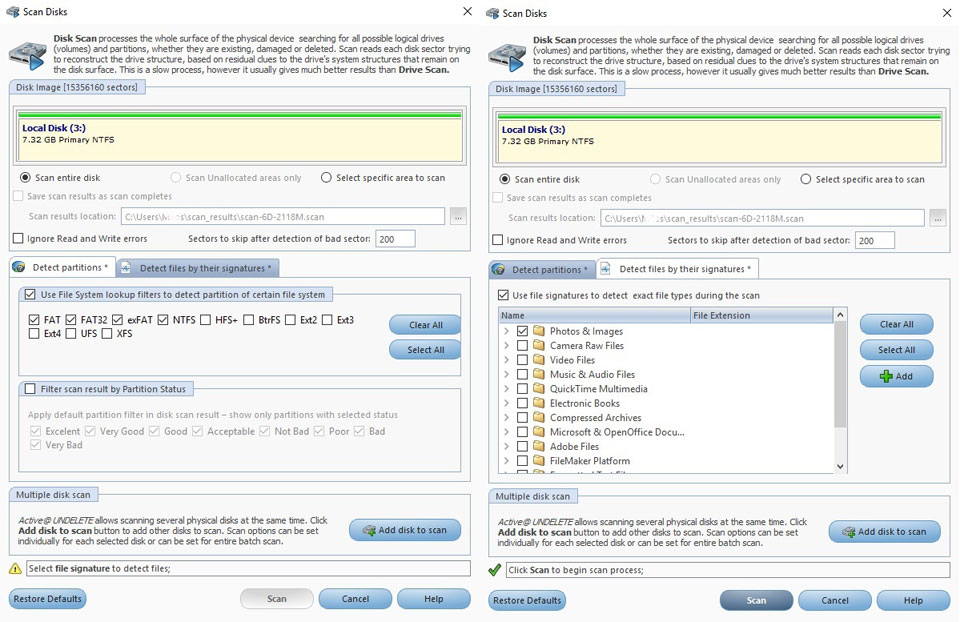Check Ignore Read and Write errors in left window
Image resolution: width=960 pixels, height=622 pixels.
[x=18, y=238]
